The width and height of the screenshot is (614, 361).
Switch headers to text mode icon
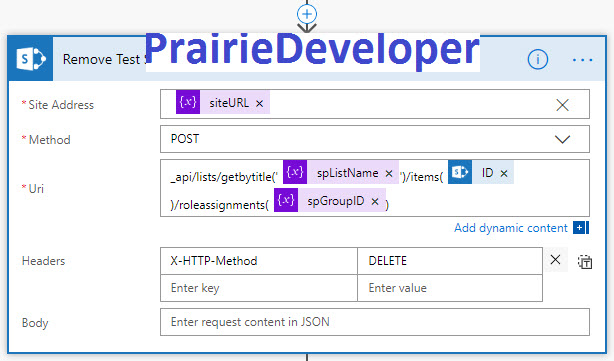tap(585, 262)
